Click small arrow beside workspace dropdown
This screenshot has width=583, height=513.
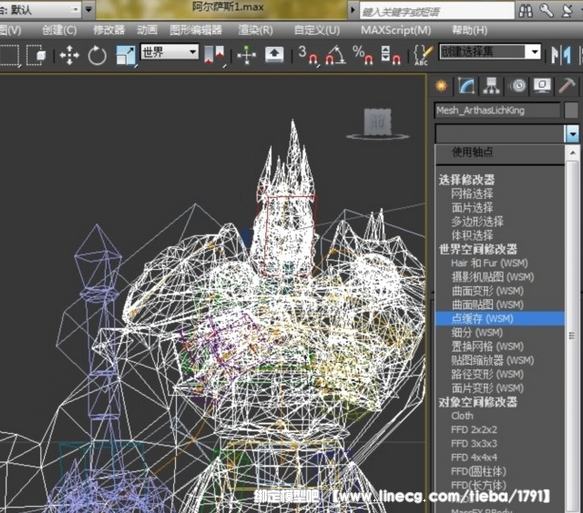(x=88, y=9)
